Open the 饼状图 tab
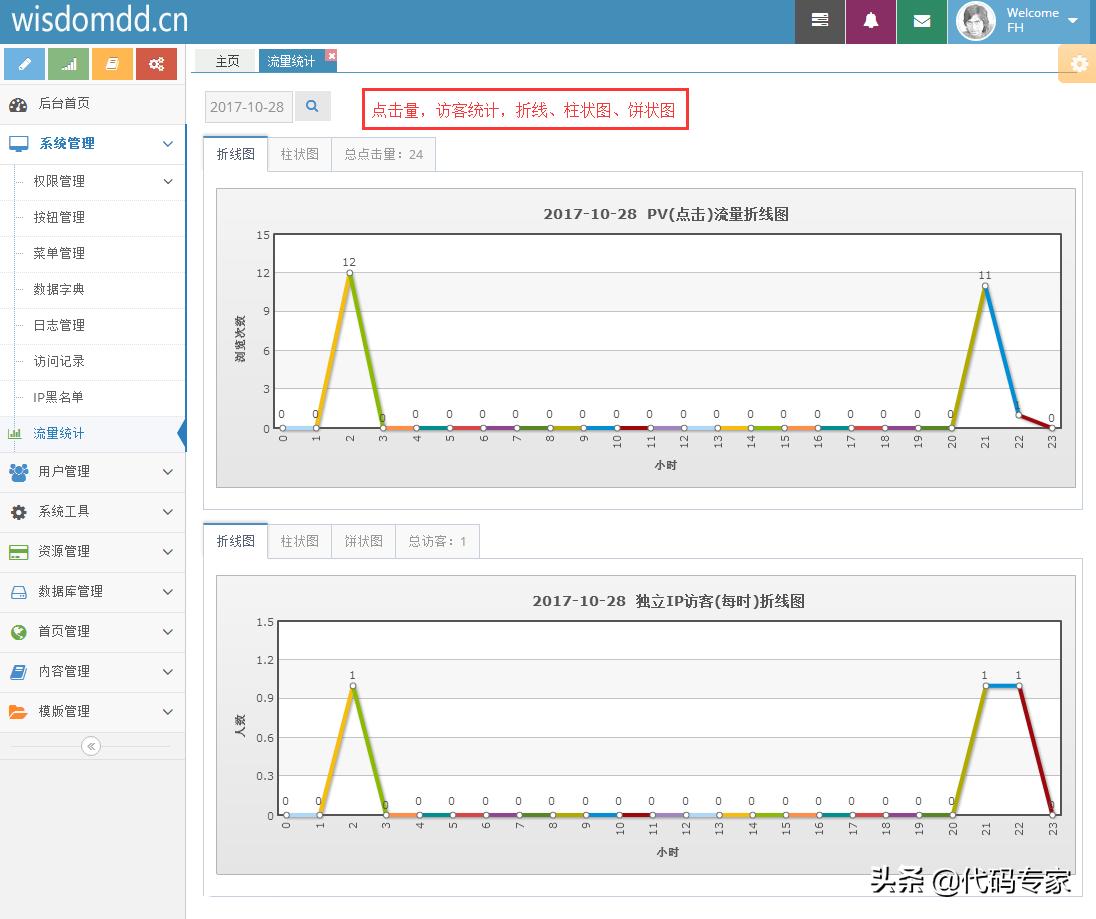1096x919 pixels. pyautogui.click(x=363, y=541)
